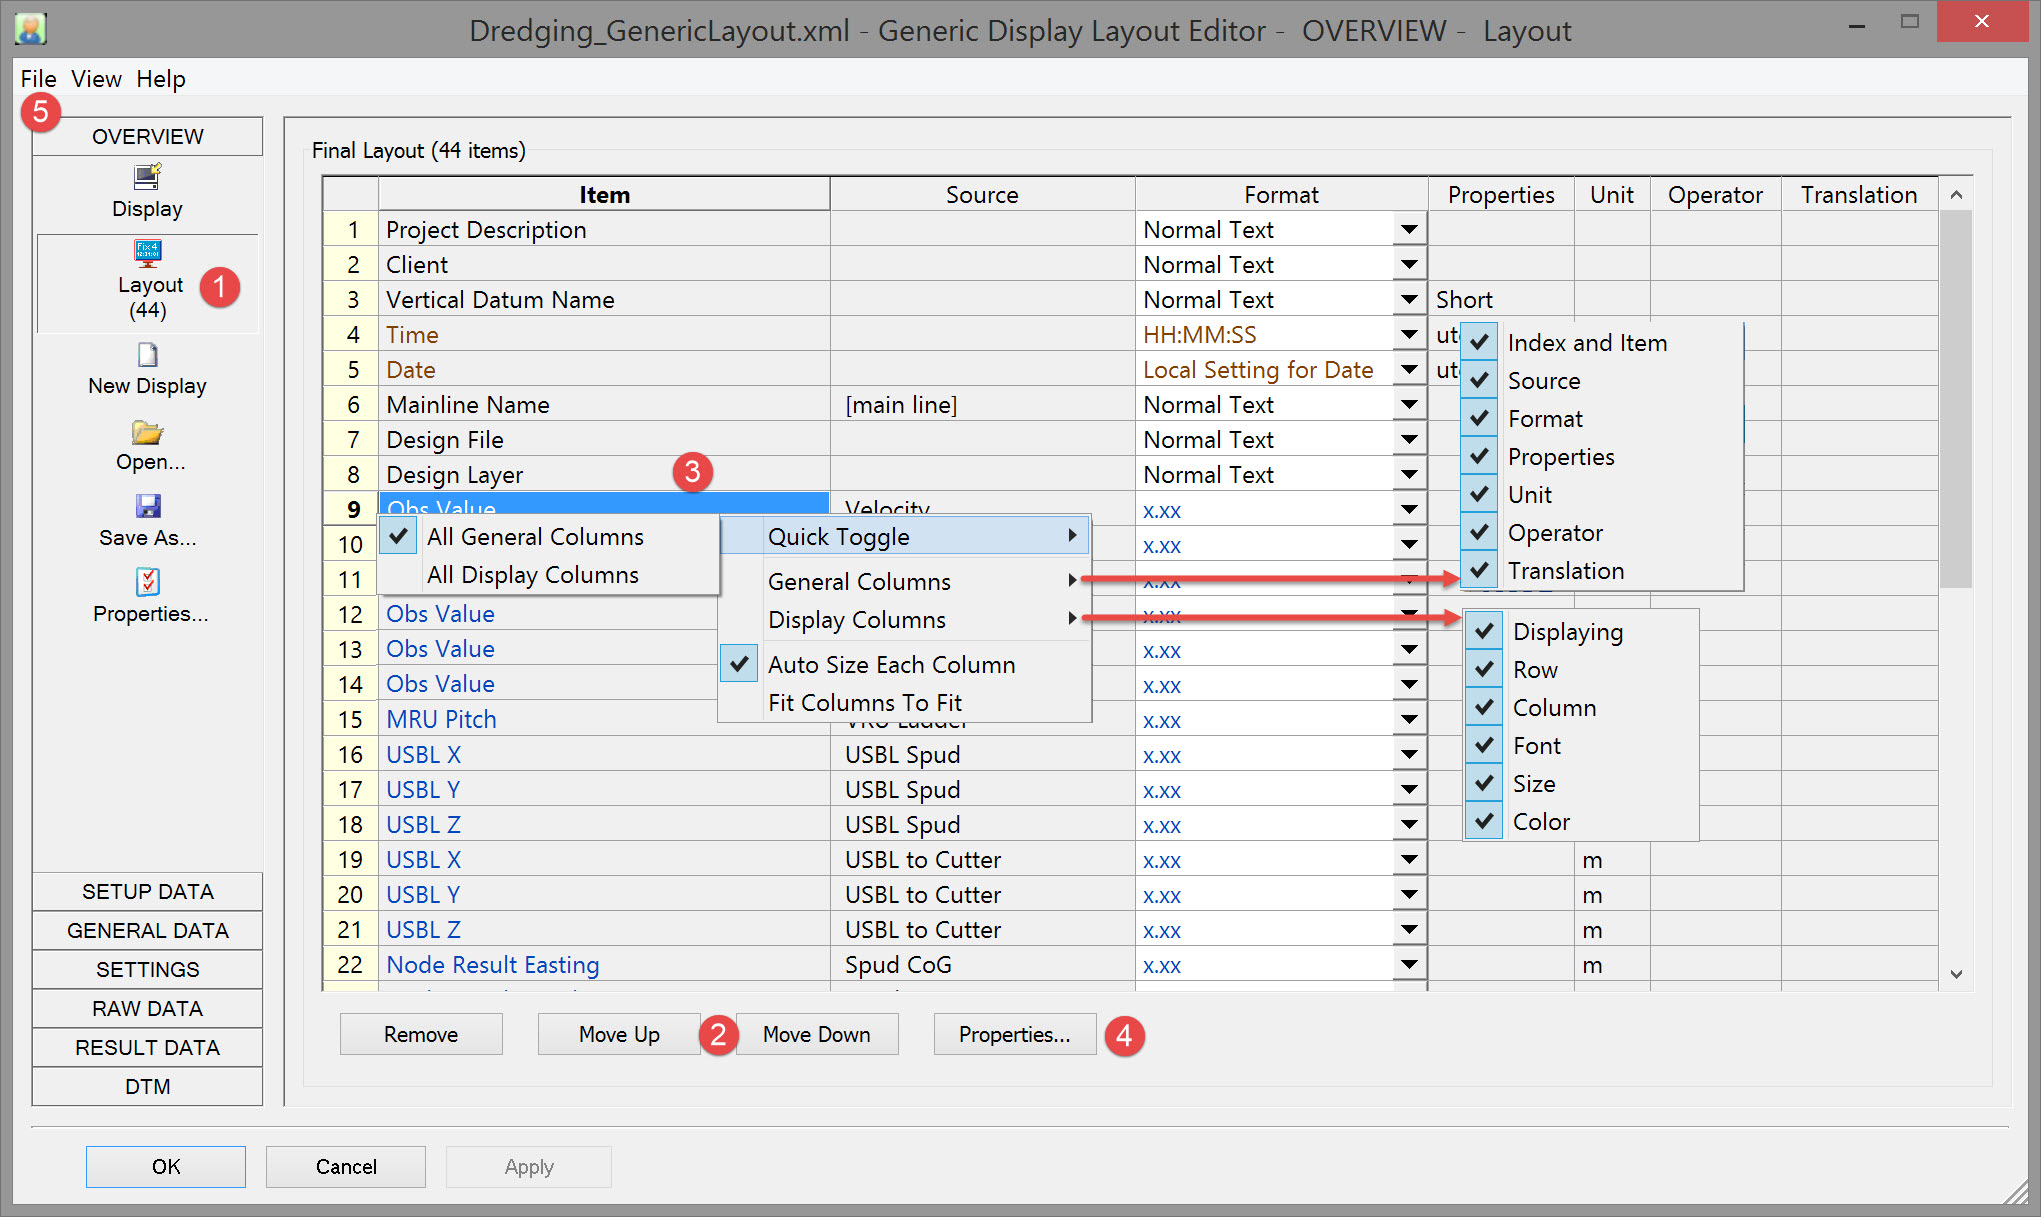Open a display via the Open... folder icon

pos(147,432)
